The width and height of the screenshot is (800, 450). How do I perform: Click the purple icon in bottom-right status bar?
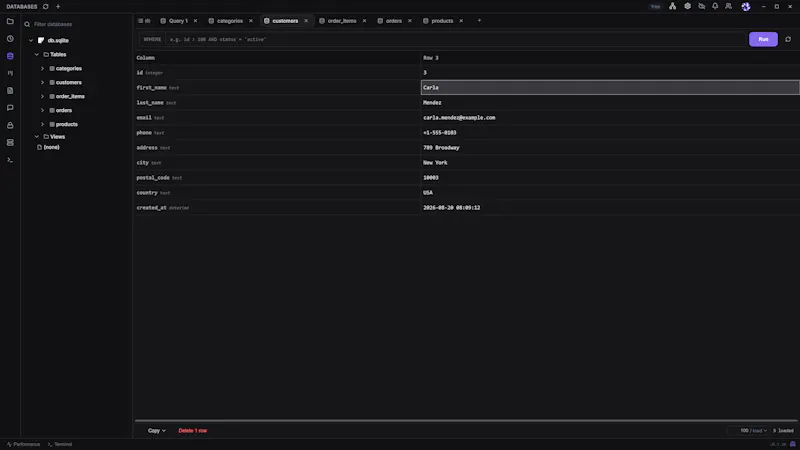793,444
